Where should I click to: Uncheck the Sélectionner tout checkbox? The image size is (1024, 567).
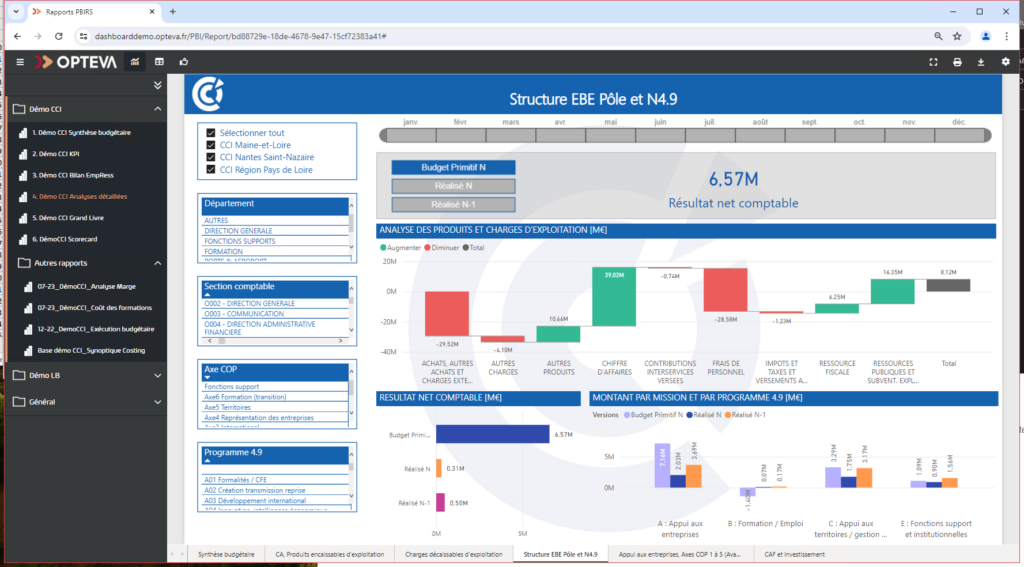pos(211,133)
